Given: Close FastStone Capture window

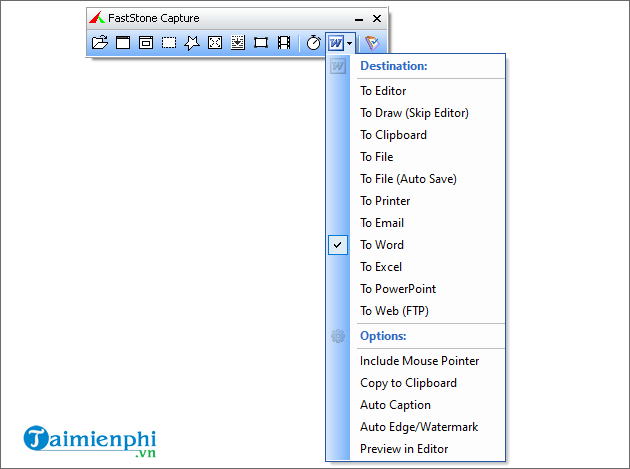Looking at the screenshot, I should [377, 18].
